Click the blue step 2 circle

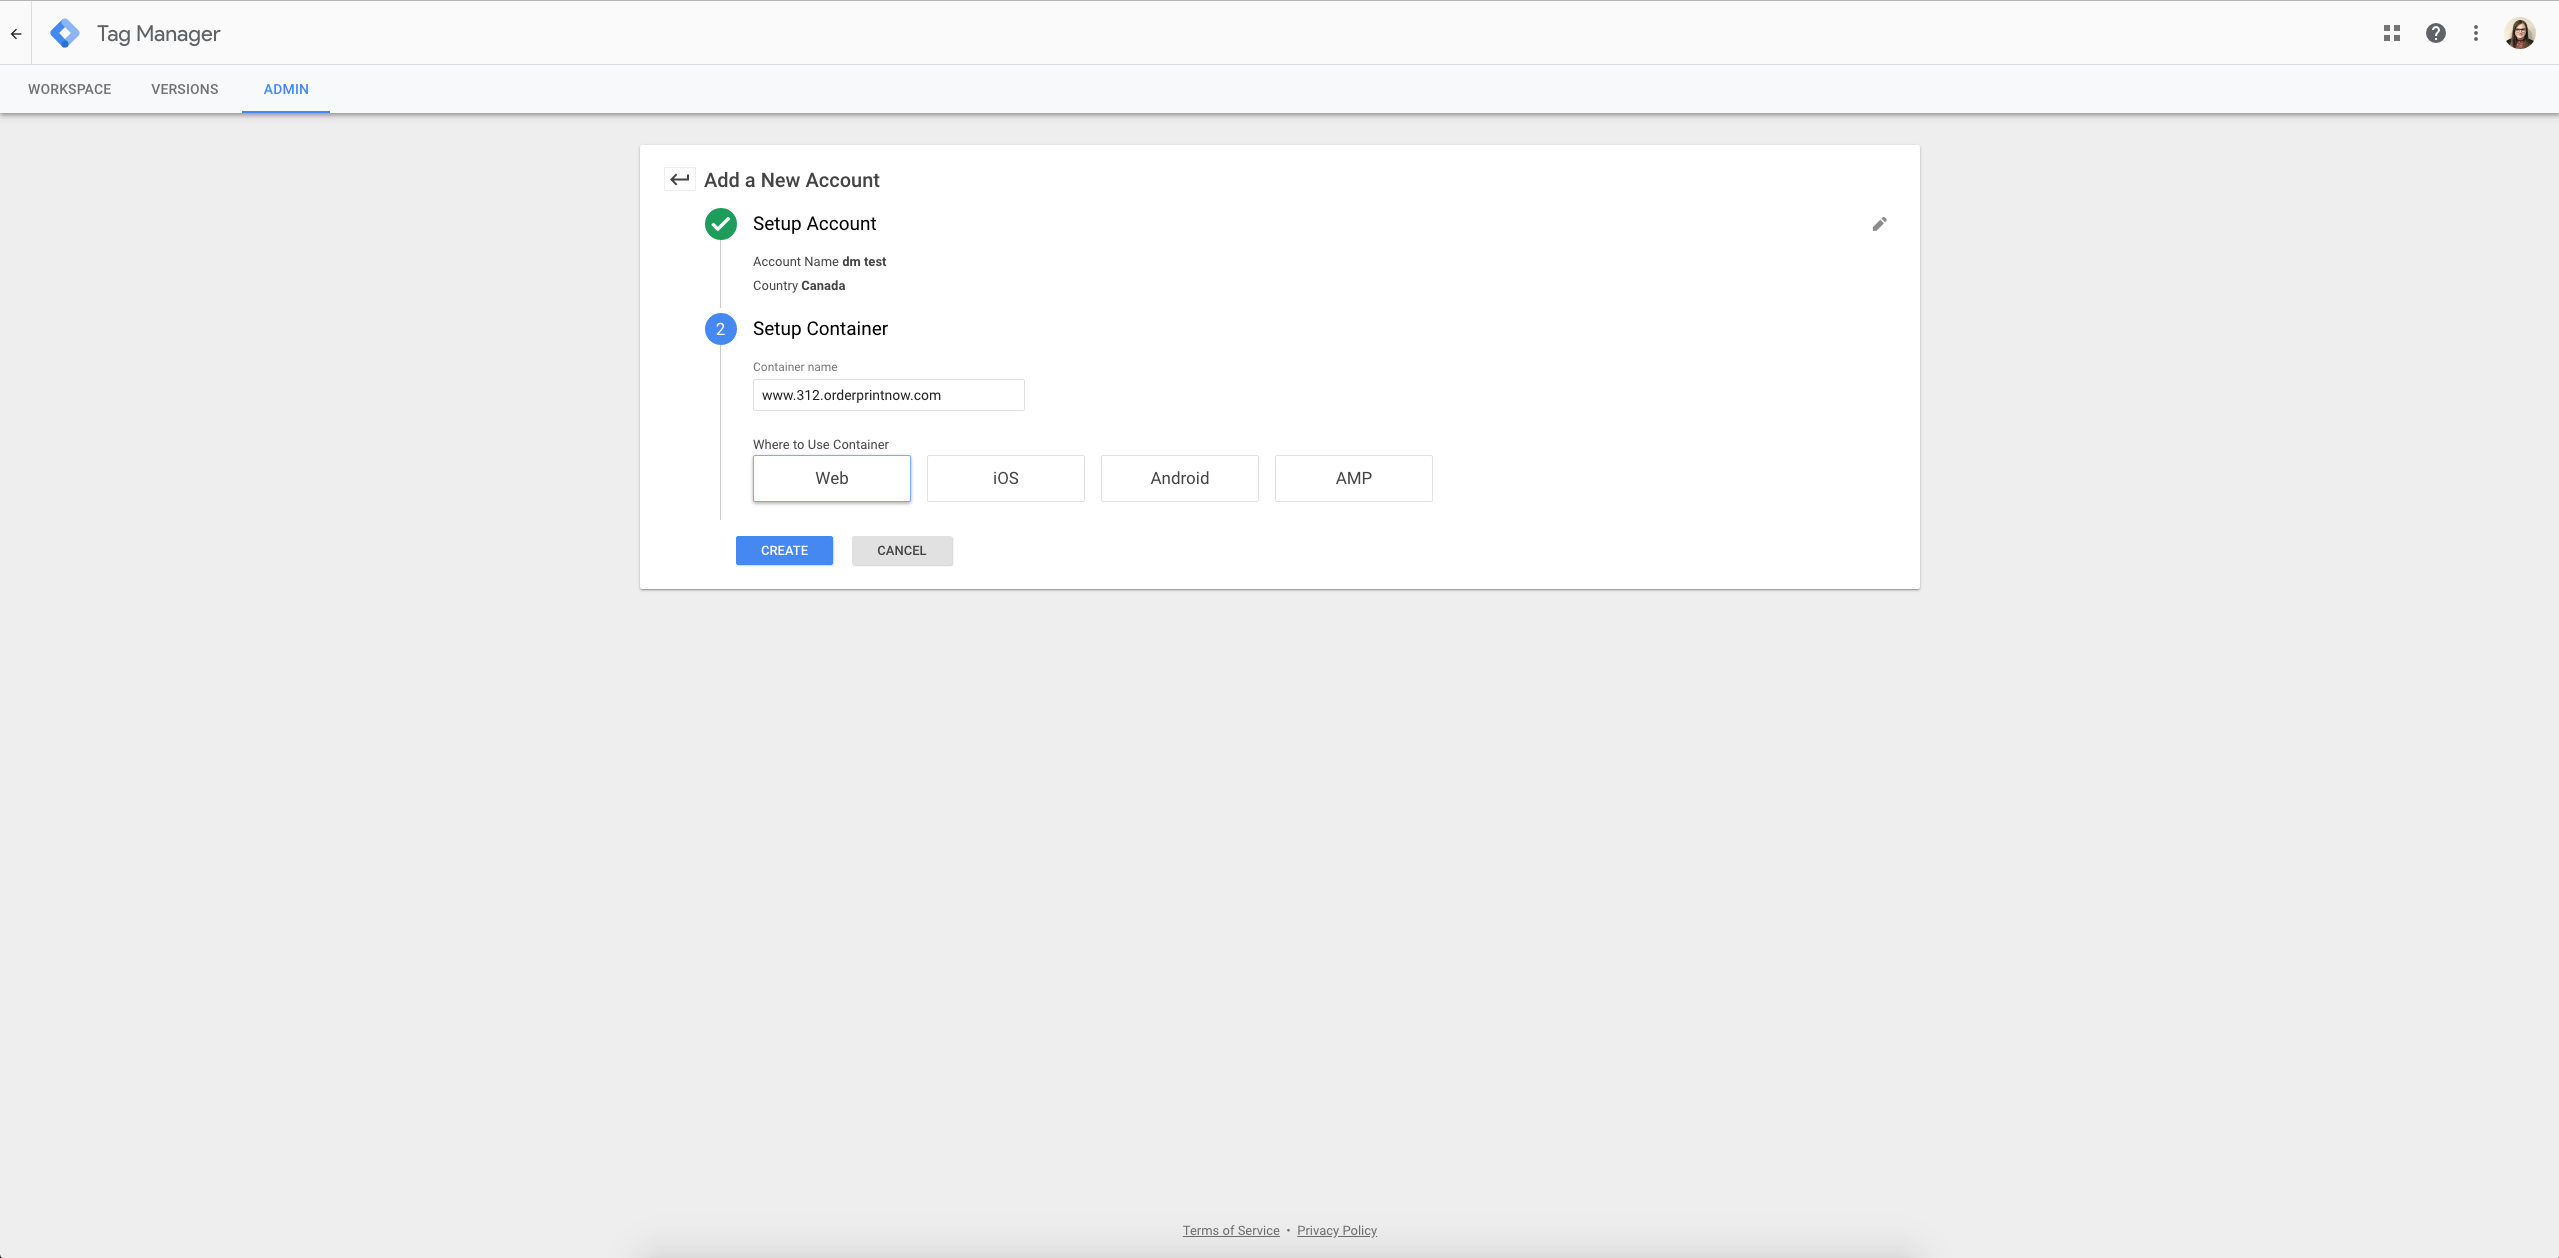[721, 329]
